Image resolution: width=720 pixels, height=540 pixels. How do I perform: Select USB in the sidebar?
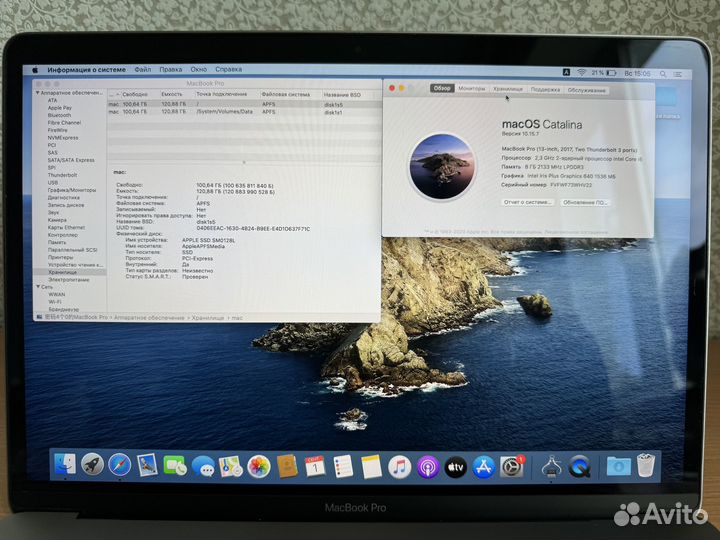[x=53, y=182]
